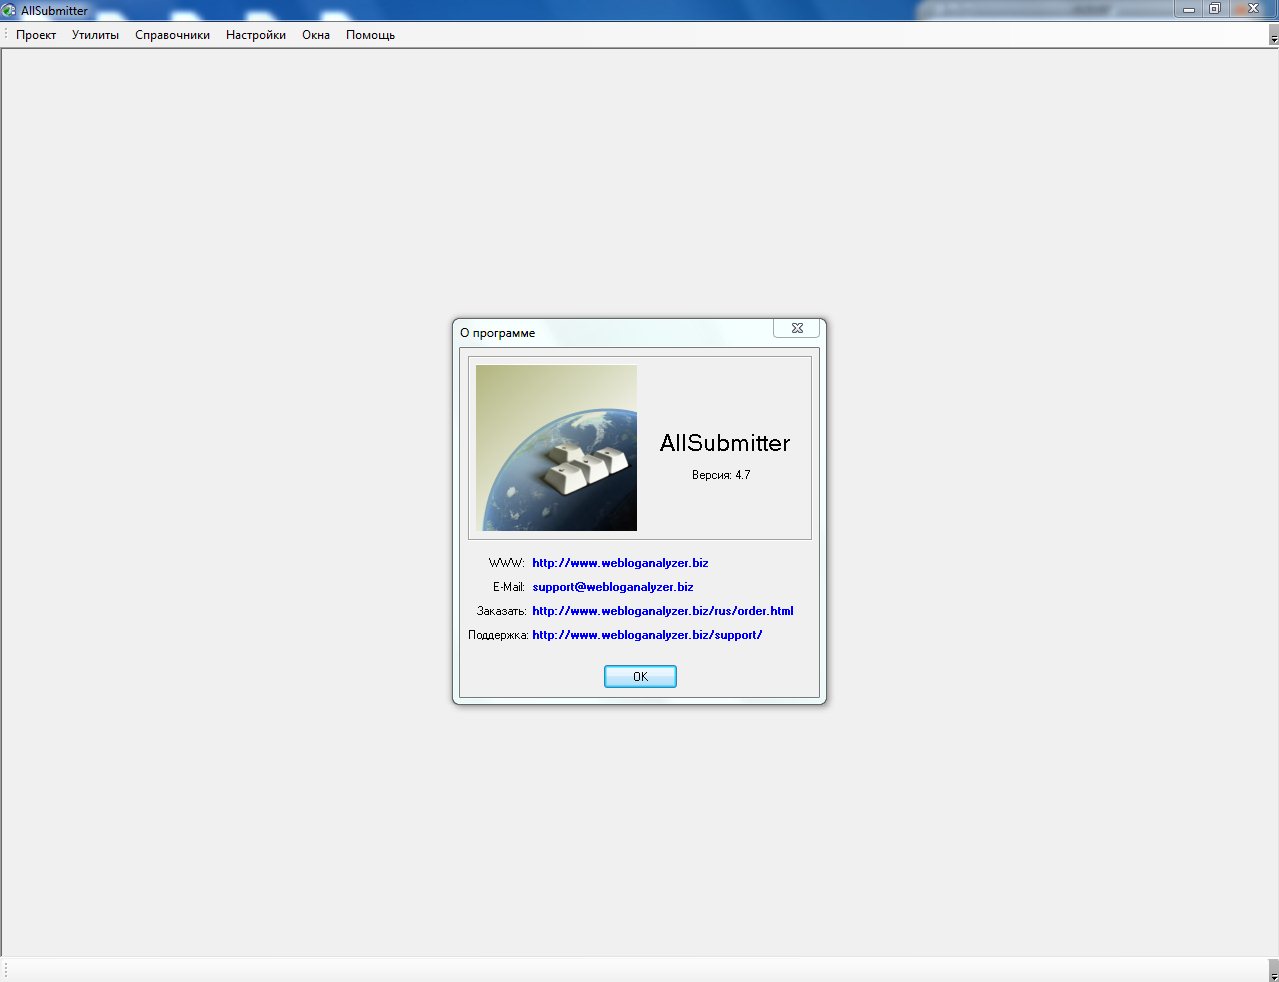Click the support@webloganalyzer.biz email link
This screenshot has width=1279, height=982.
point(613,587)
